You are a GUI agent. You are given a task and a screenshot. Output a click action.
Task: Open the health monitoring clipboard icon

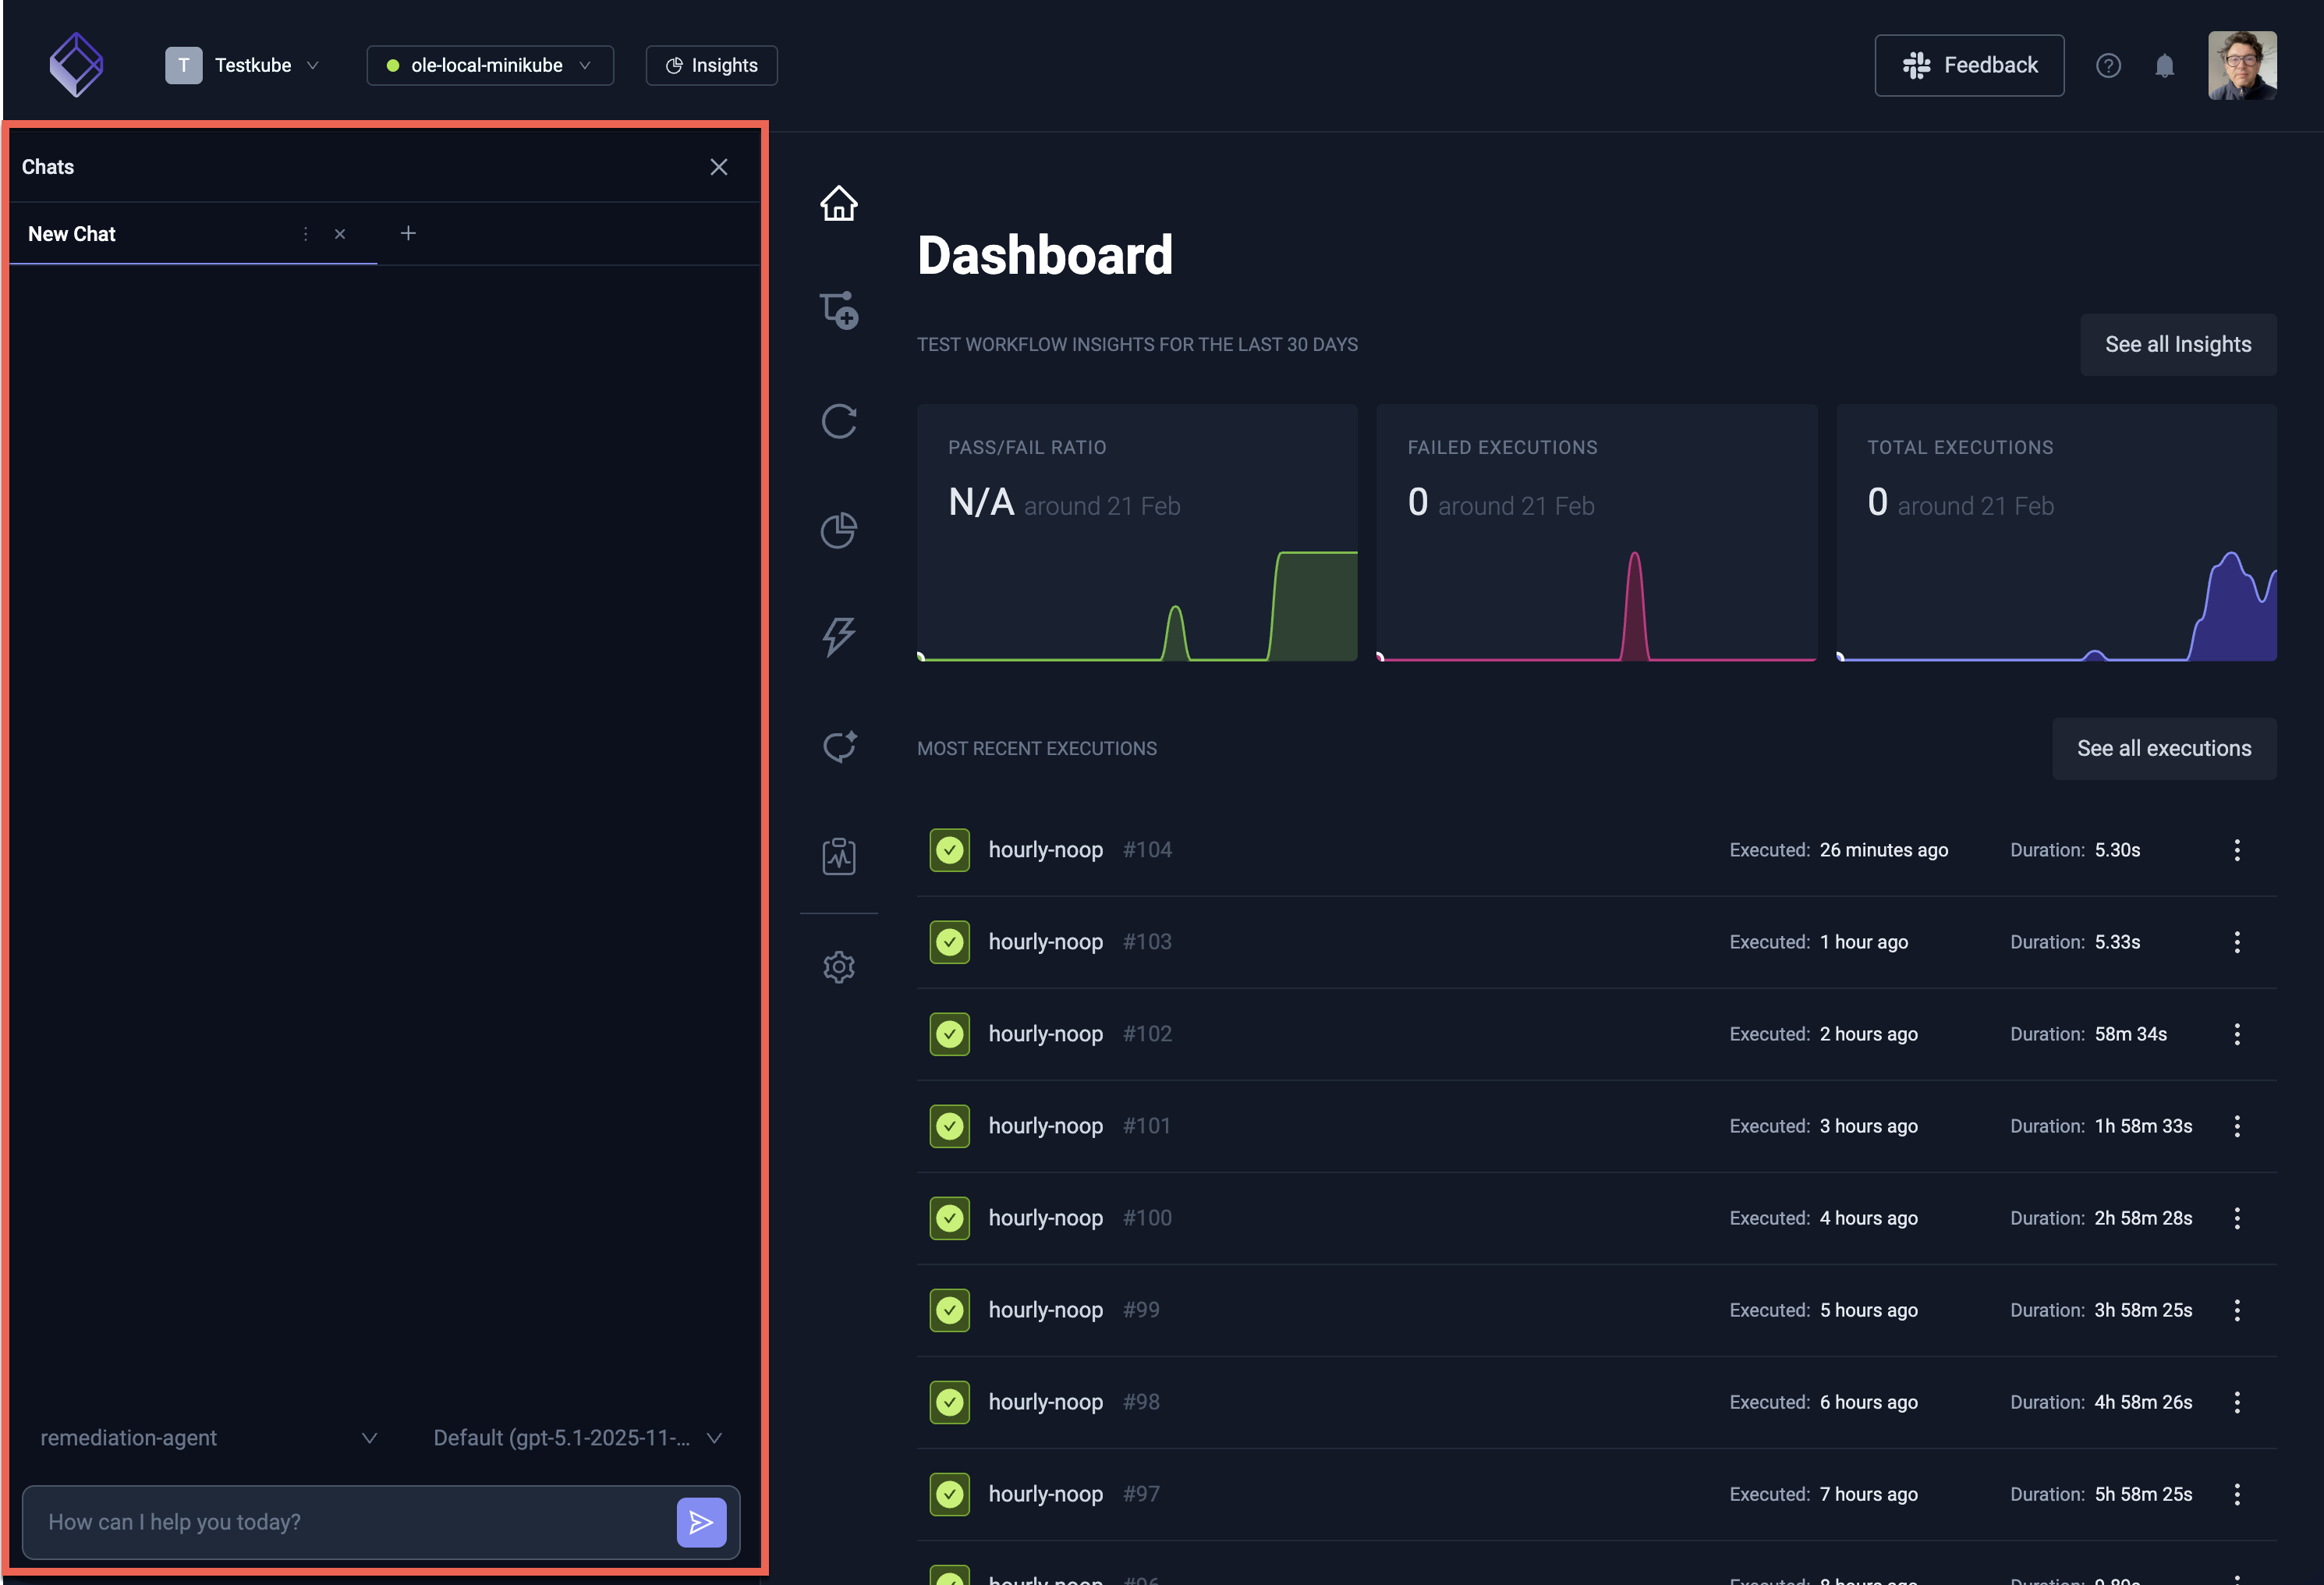[838, 856]
